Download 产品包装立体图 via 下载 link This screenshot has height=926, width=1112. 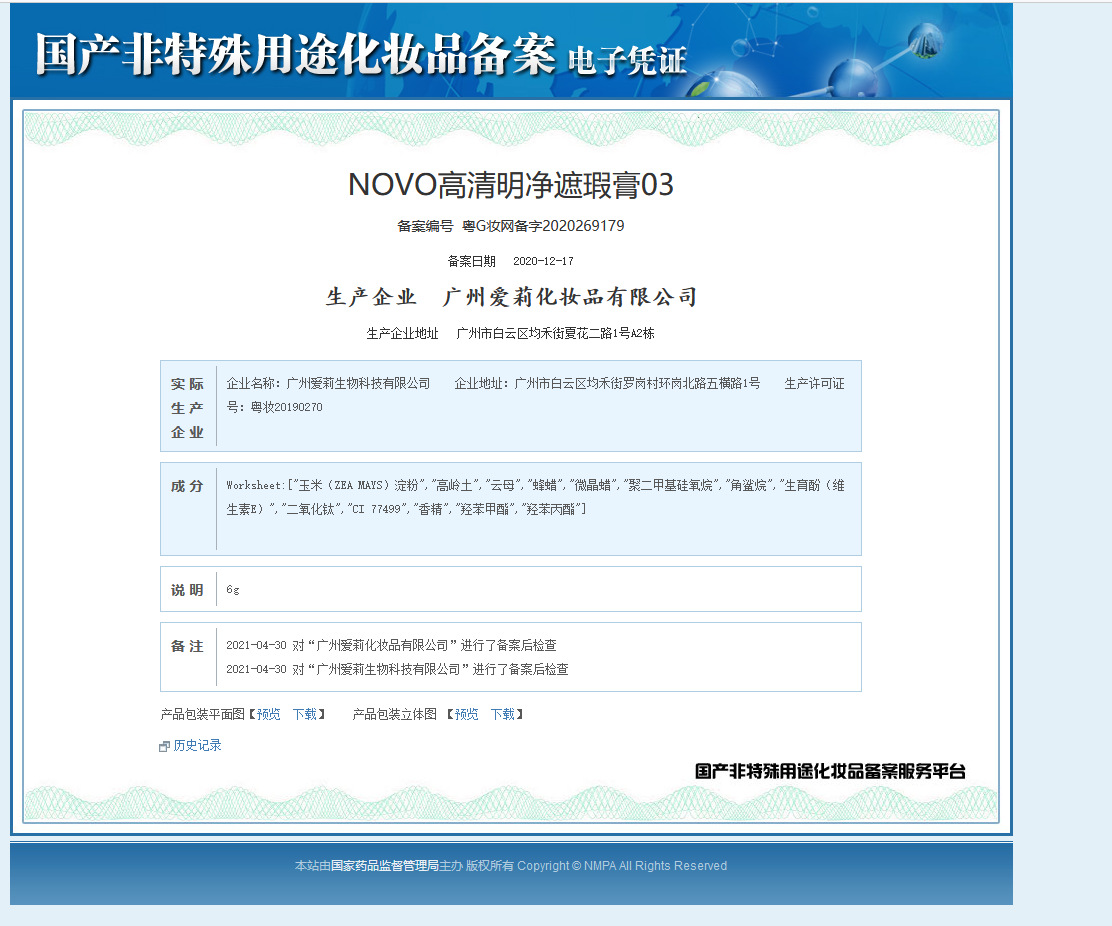pyautogui.click(x=503, y=714)
